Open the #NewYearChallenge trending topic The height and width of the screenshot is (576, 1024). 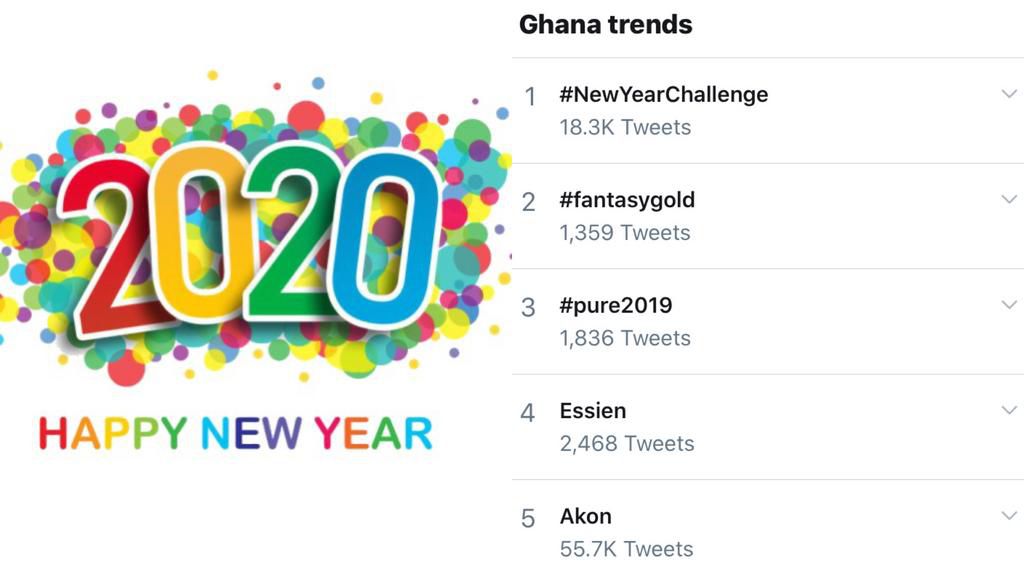[663, 94]
